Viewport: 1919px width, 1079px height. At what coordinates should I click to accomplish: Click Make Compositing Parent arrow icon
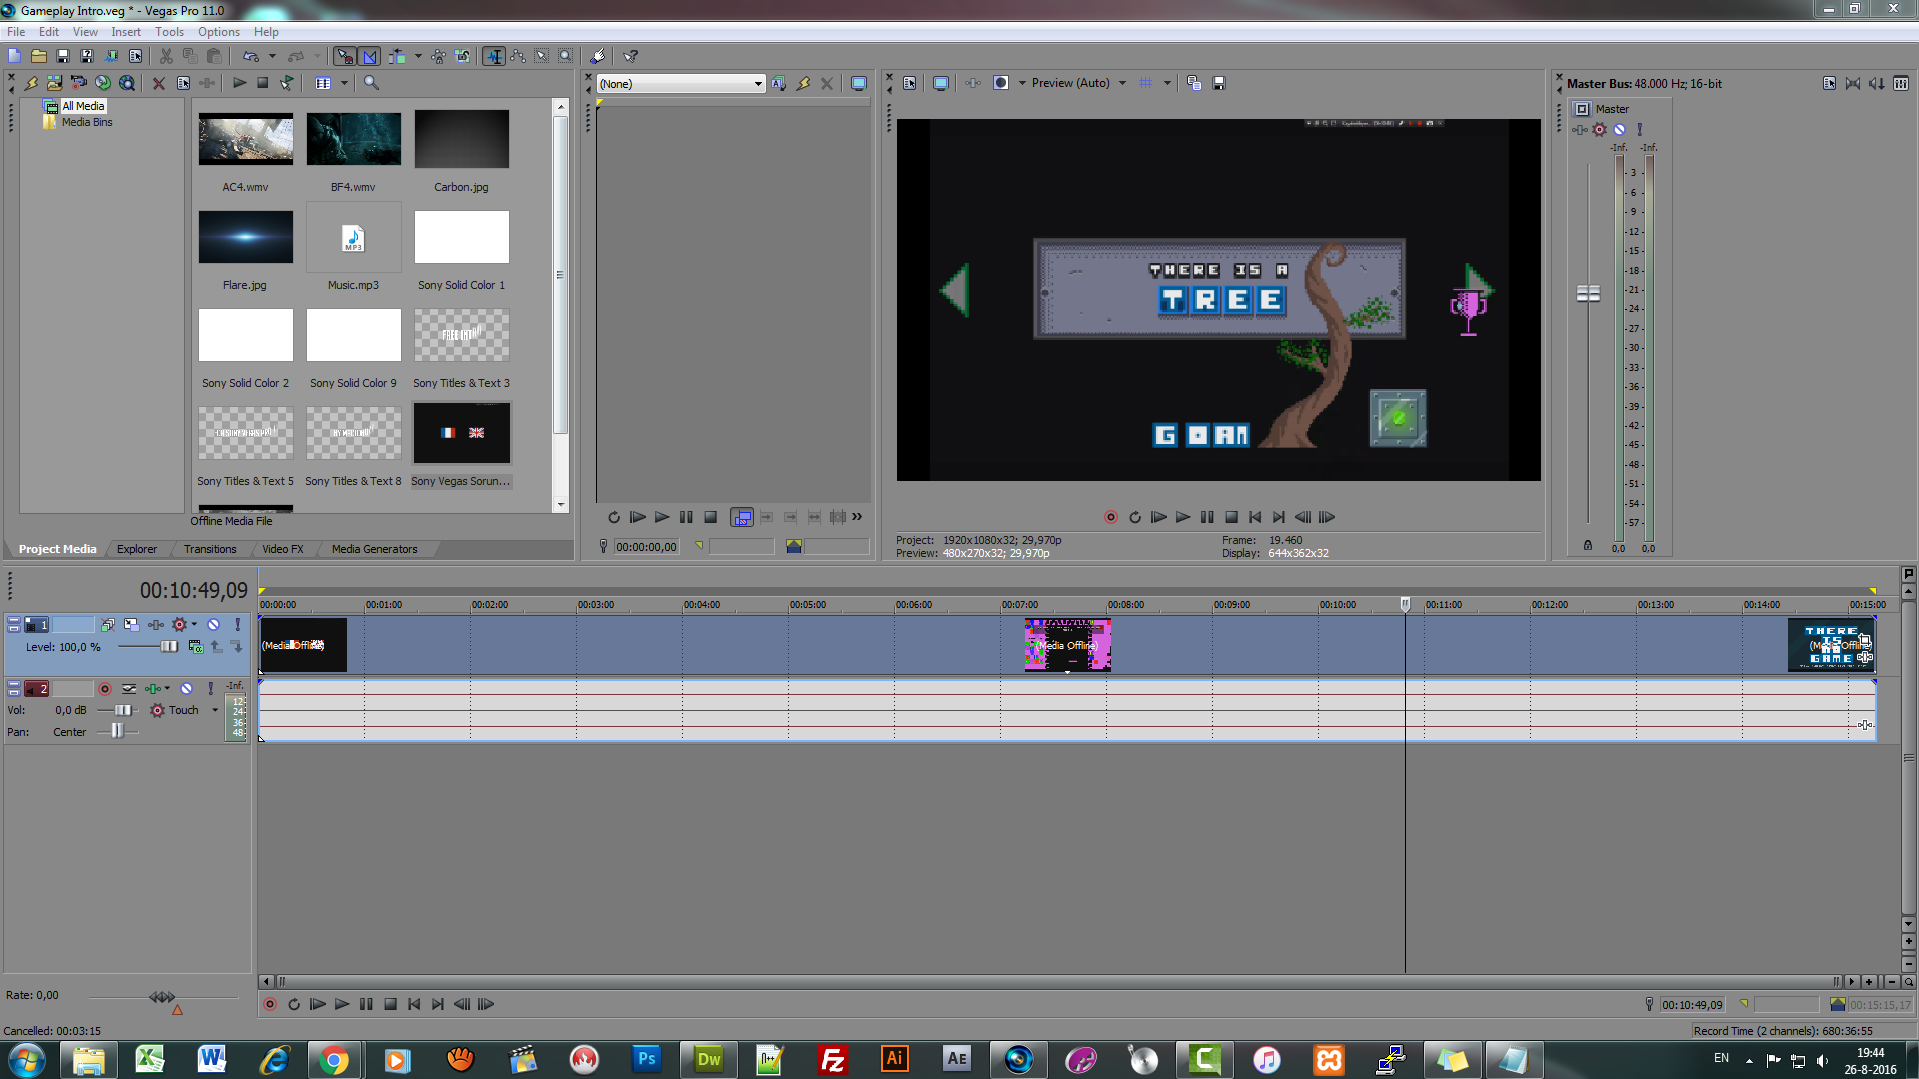click(x=217, y=647)
